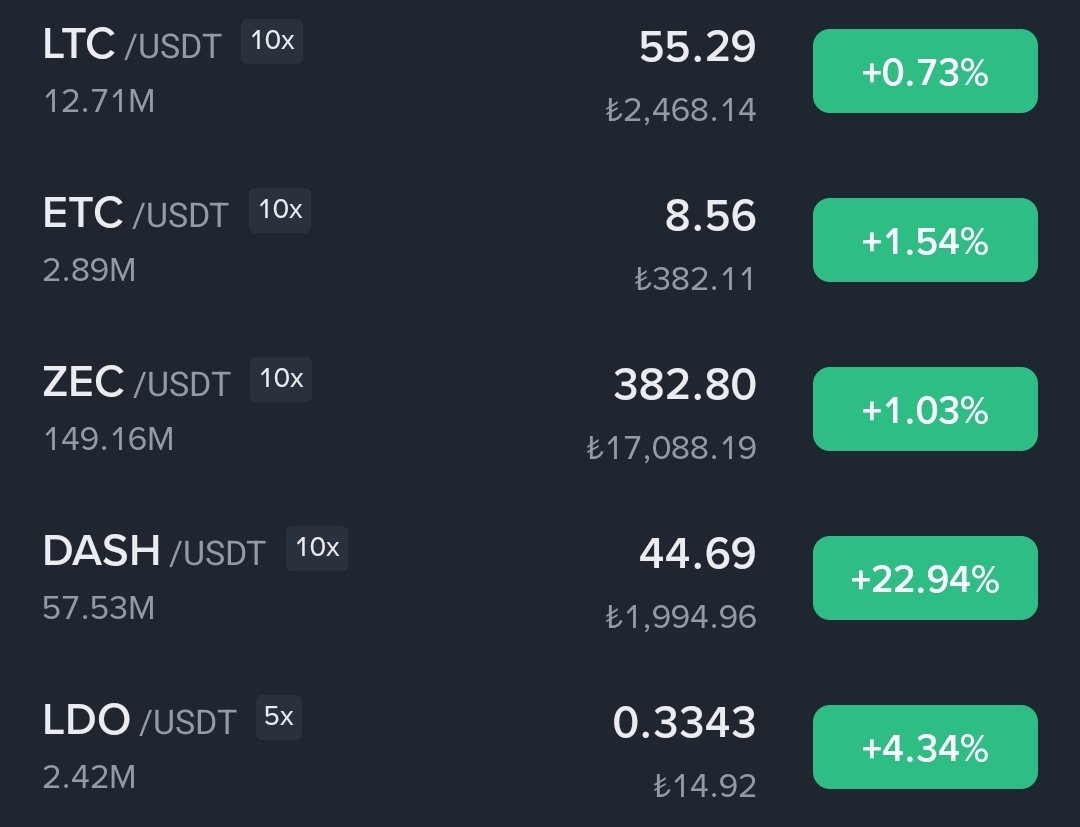Tap the +0.73% change button for LTC
The image size is (1080, 827).
click(x=924, y=72)
